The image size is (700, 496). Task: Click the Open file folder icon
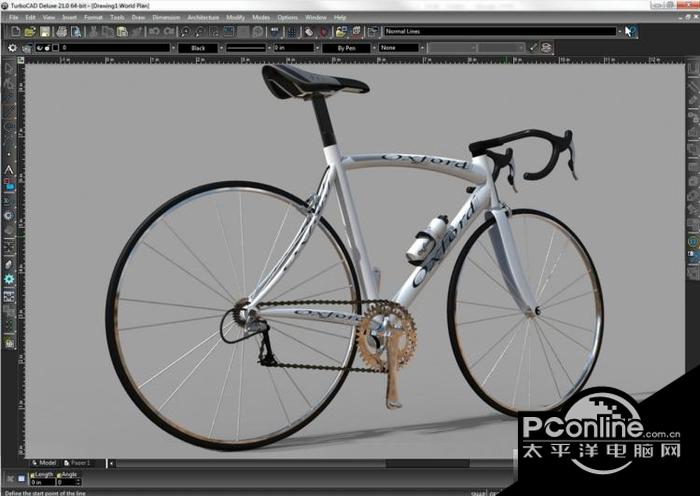pos(30,31)
